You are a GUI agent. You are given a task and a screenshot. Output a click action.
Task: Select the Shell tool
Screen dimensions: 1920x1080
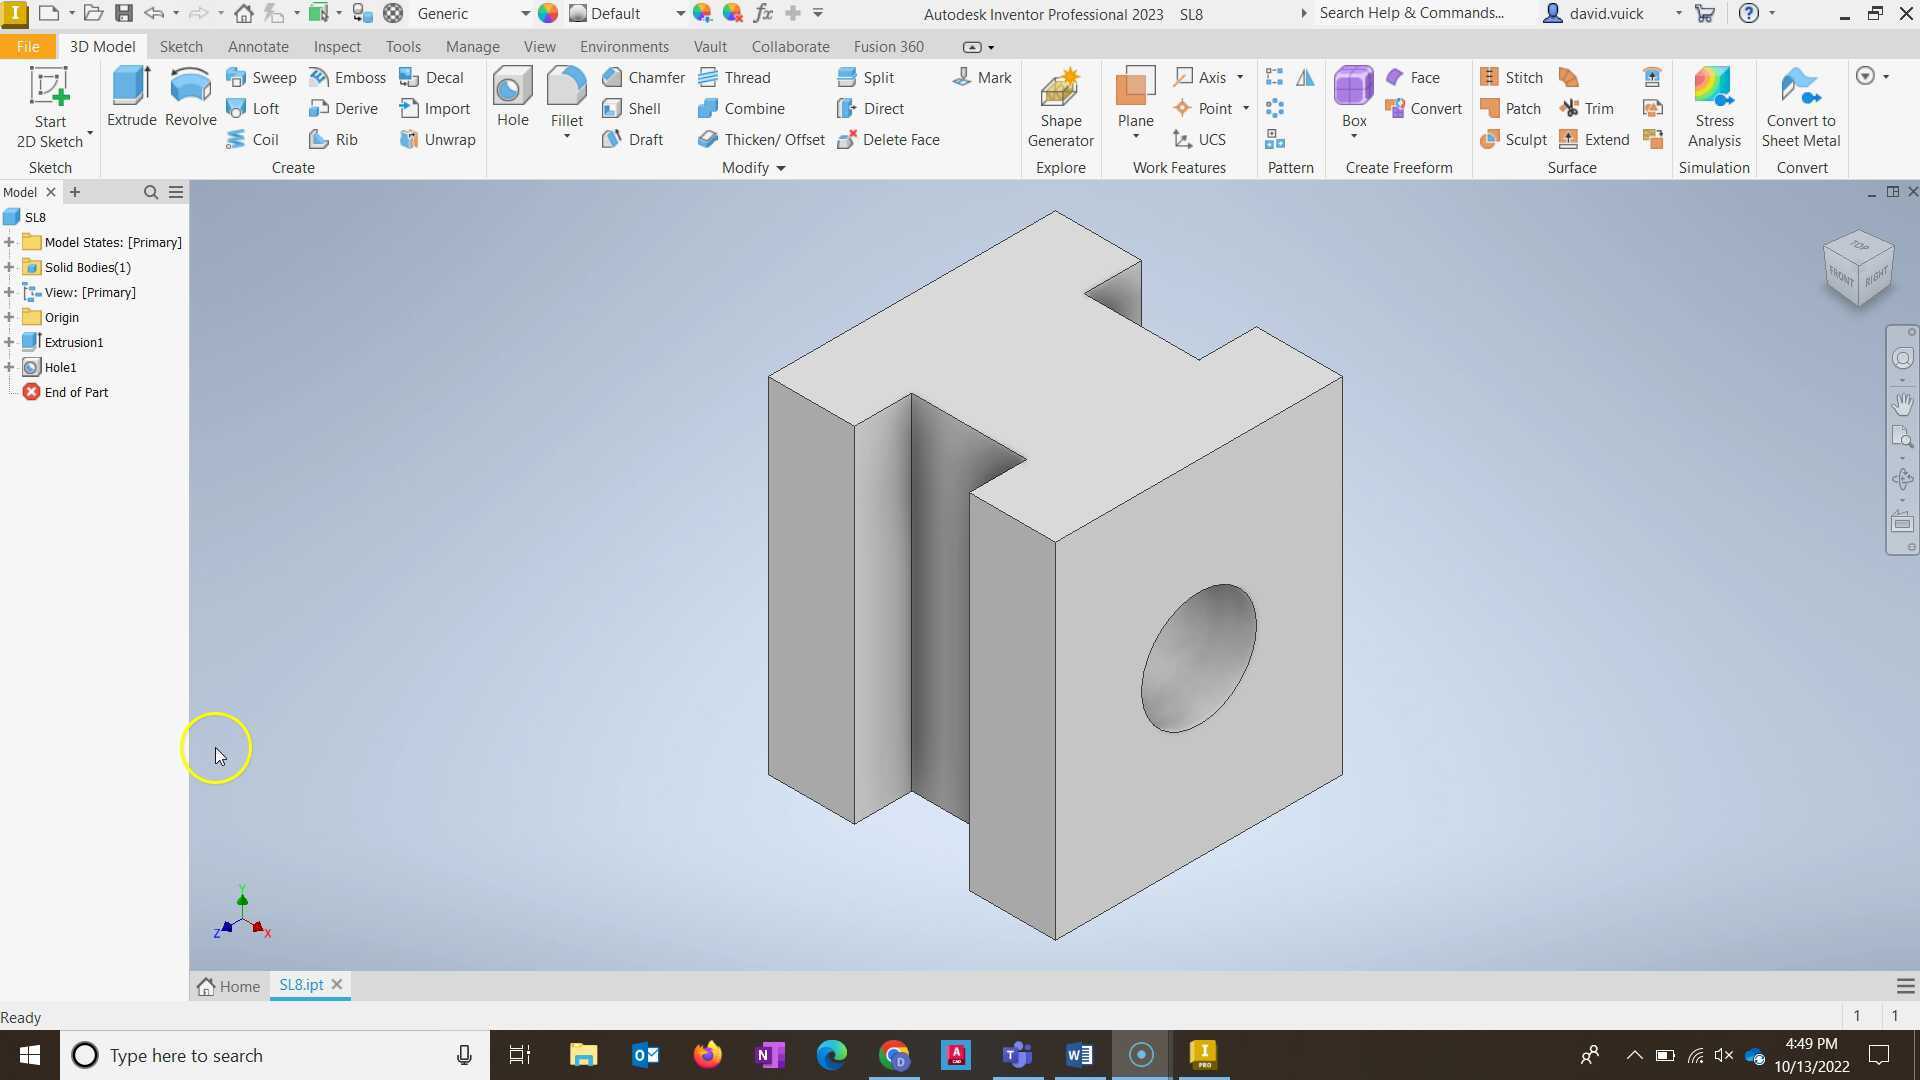pyautogui.click(x=633, y=108)
